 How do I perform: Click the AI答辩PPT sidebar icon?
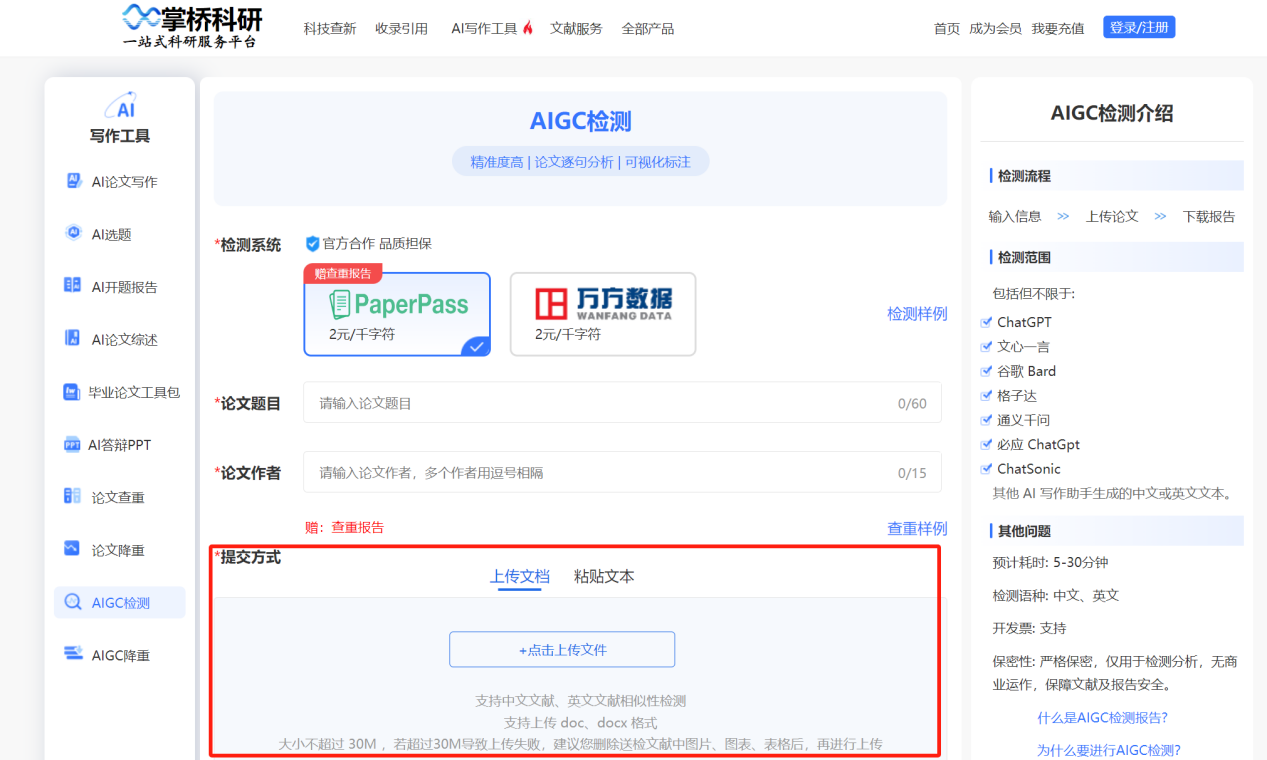tap(72, 444)
